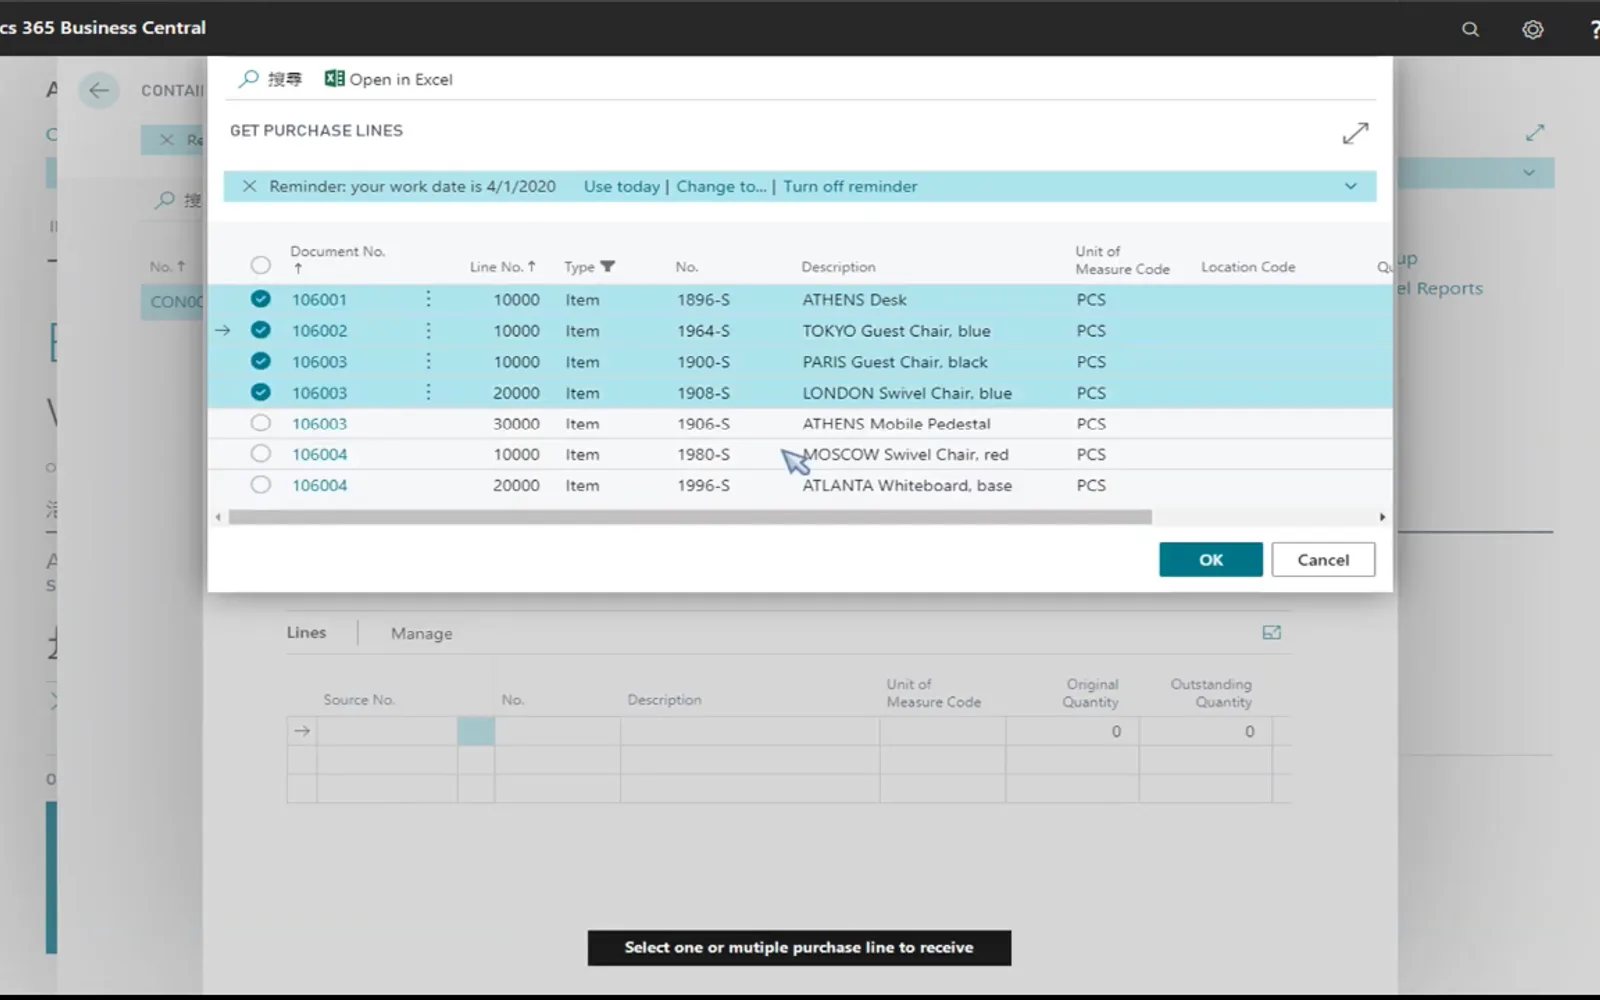Expand the Get Purchase Lines dialog to full screen
The width and height of the screenshot is (1600, 1000).
coord(1355,133)
